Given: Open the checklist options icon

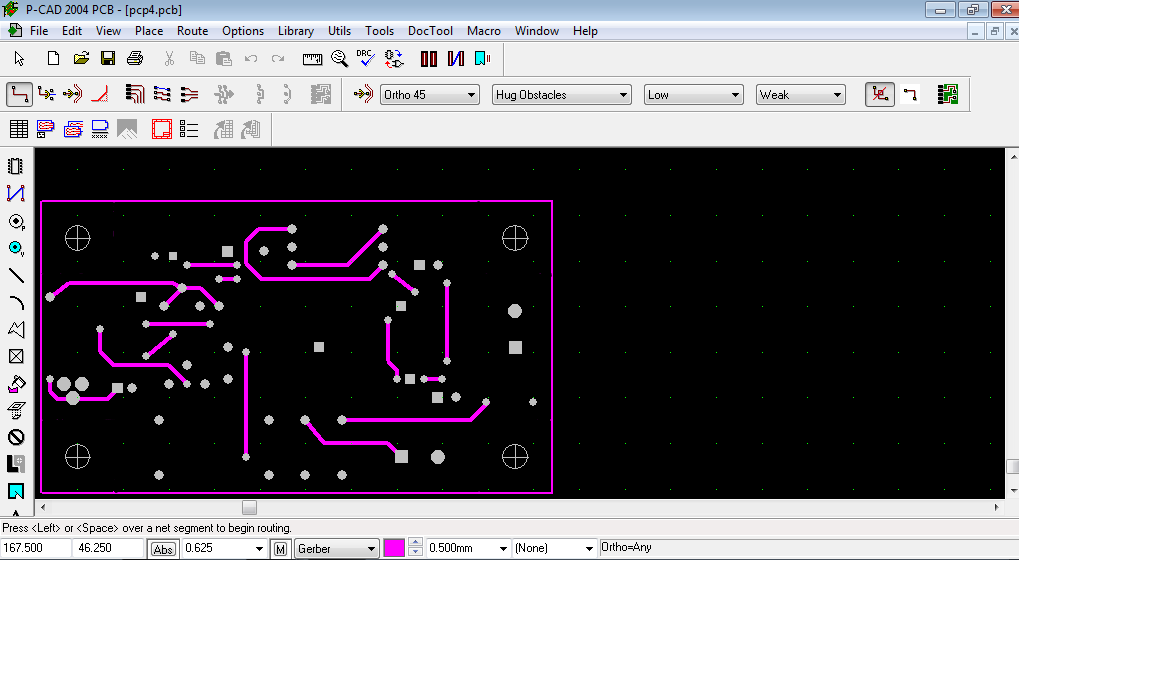Looking at the screenshot, I should 189,130.
